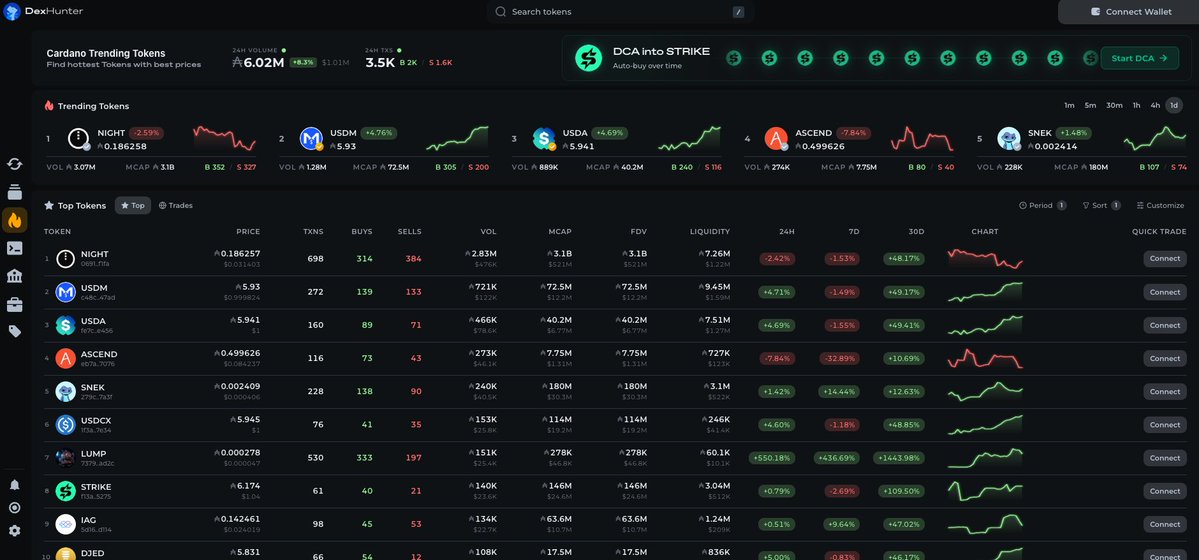Click the 6.02M 24H volume figure
1199x560 pixels.
(258, 63)
